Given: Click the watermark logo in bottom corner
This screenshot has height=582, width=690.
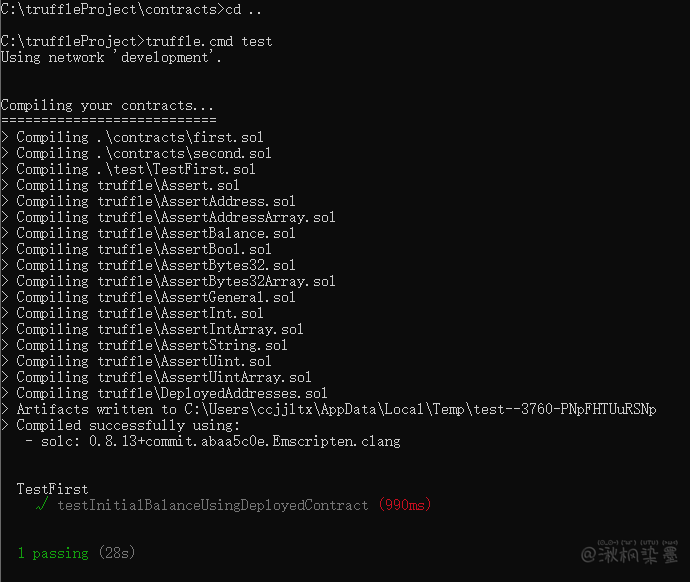Looking at the screenshot, I should click(x=632, y=554).
